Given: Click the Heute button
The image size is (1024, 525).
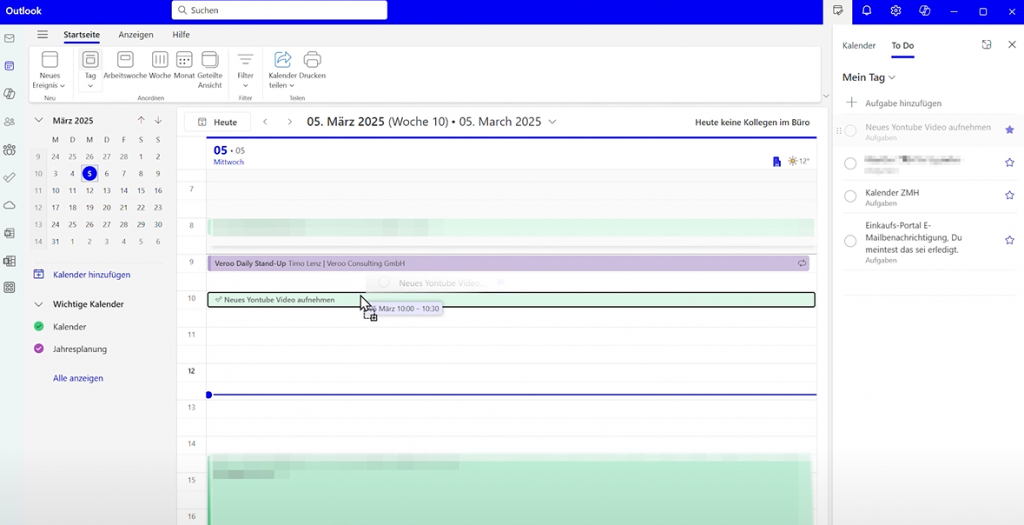Looking at the screenshot, I should pyautogui.click(x=217, y=122).
